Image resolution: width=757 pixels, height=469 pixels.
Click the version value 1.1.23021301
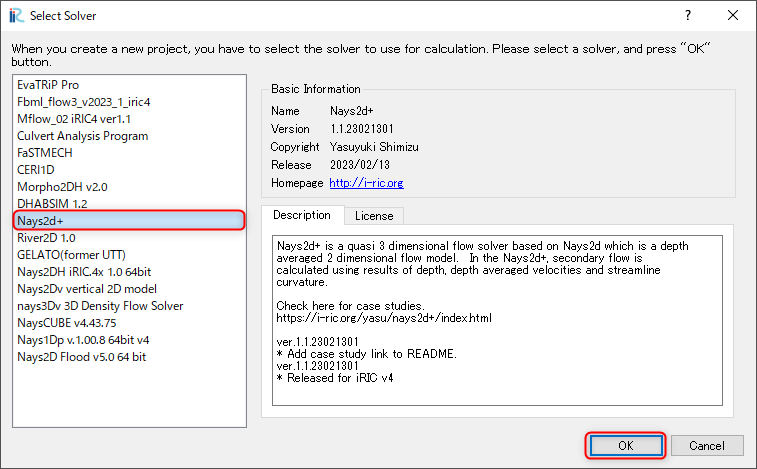pos(362,129)
